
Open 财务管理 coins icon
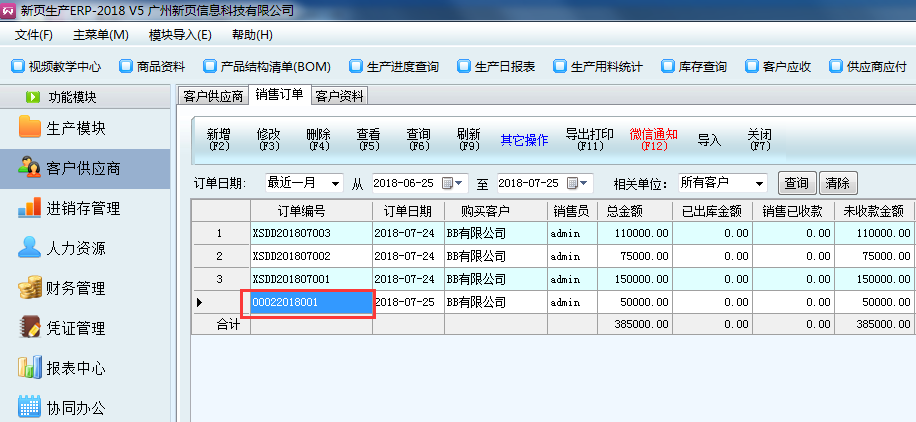pyautogui.click(x=29, y=288)
